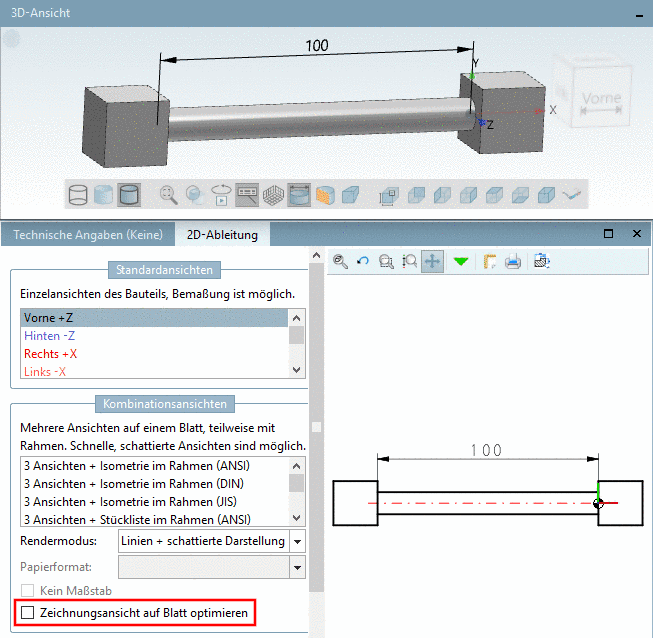Open the Rendermodus dropdown arrow
653x638 pixels.
(x=297, y=541)
